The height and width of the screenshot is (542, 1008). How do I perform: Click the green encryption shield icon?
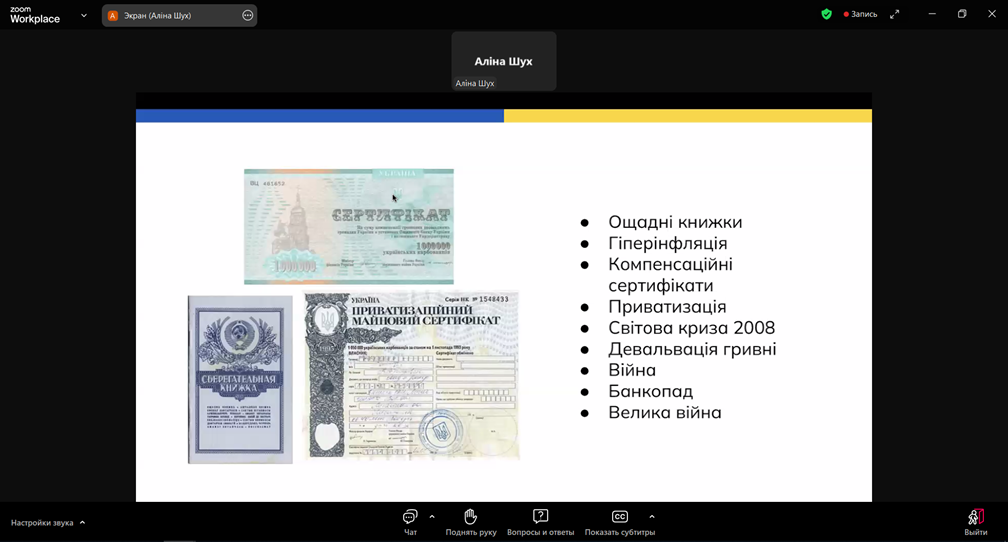826,14
